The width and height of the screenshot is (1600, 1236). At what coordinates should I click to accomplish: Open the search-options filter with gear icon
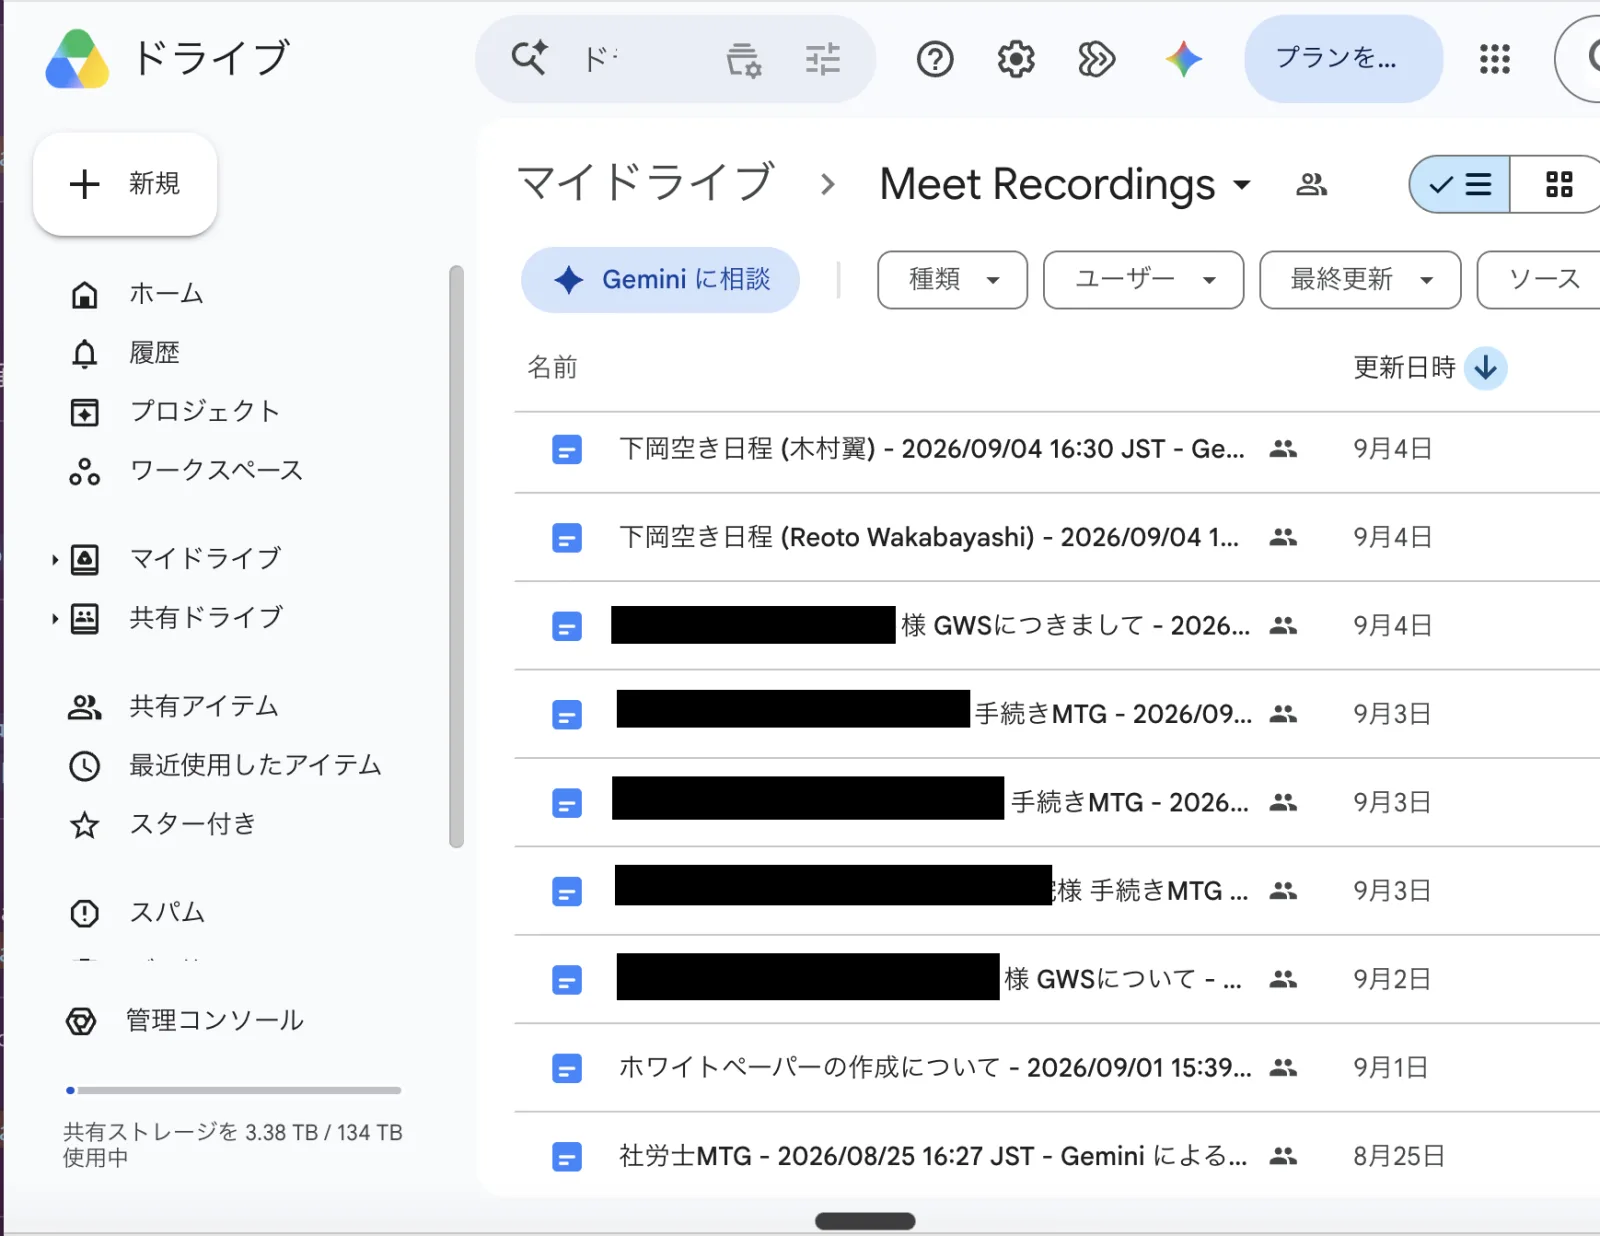(743, 60)
